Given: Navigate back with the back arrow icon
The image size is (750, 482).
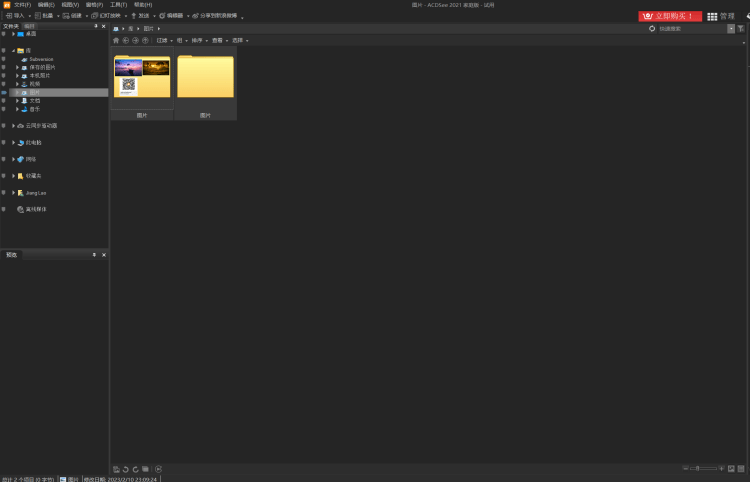Looking at the screenshot, I should pyautogui.click(x=126, y=41).
